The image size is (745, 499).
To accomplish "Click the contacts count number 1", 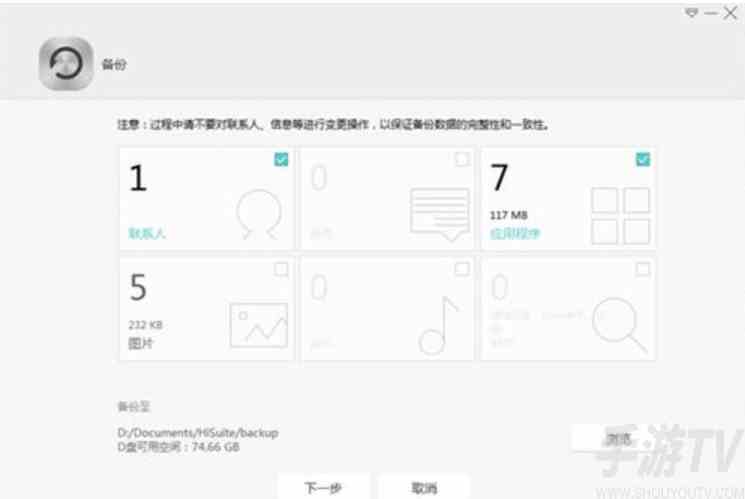I will pyautogui.click(x=138, y=178).
